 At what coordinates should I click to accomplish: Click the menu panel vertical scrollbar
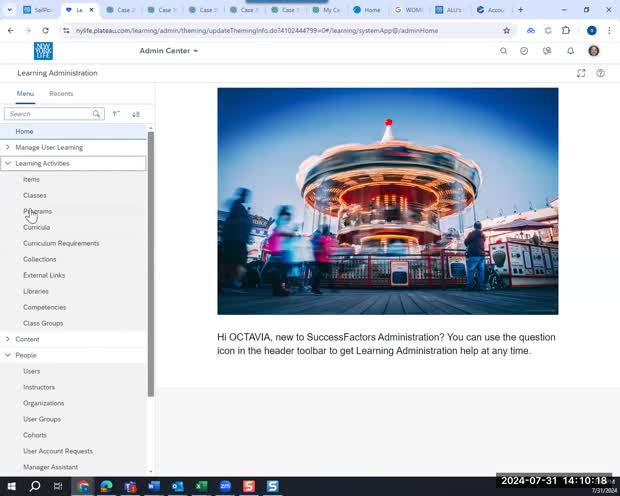pyautogui.click(x=151, y=264)
